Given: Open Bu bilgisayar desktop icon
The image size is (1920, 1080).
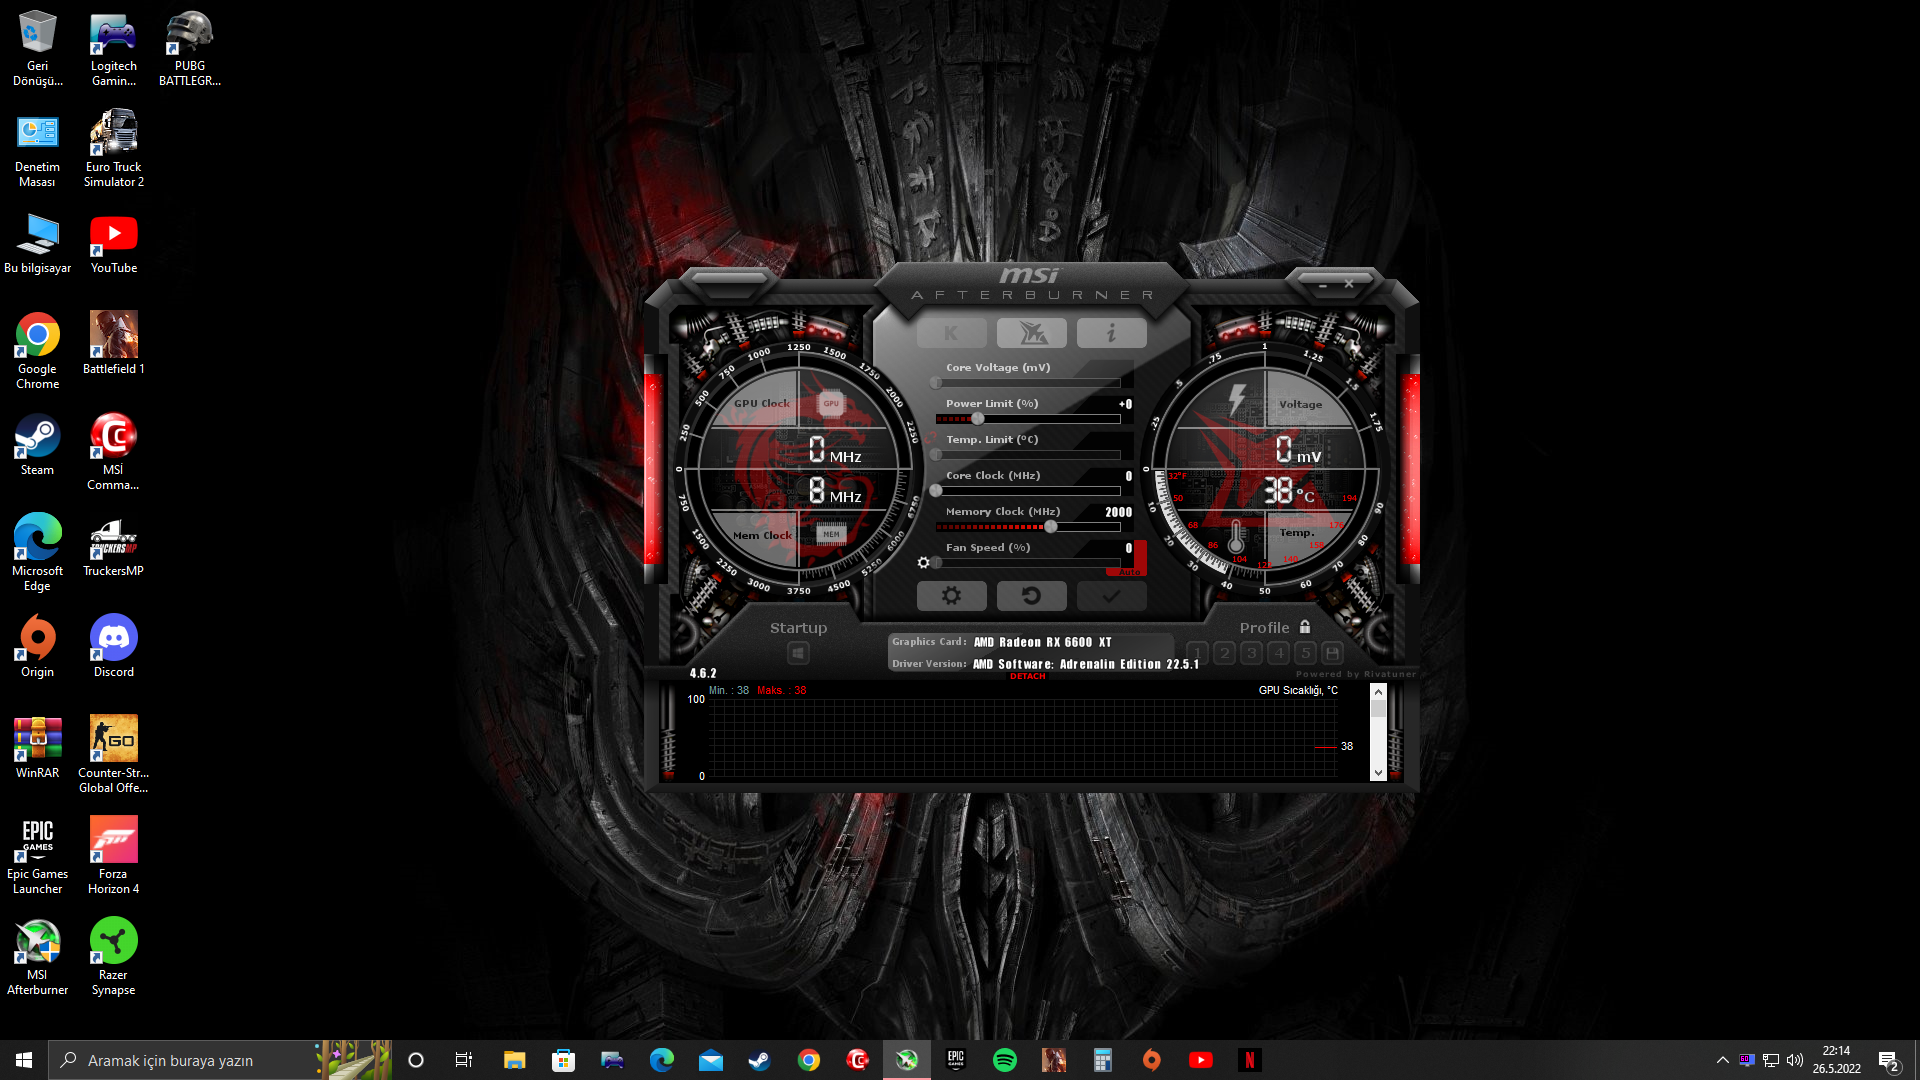Looking at the screenshot, I should 37,244.
